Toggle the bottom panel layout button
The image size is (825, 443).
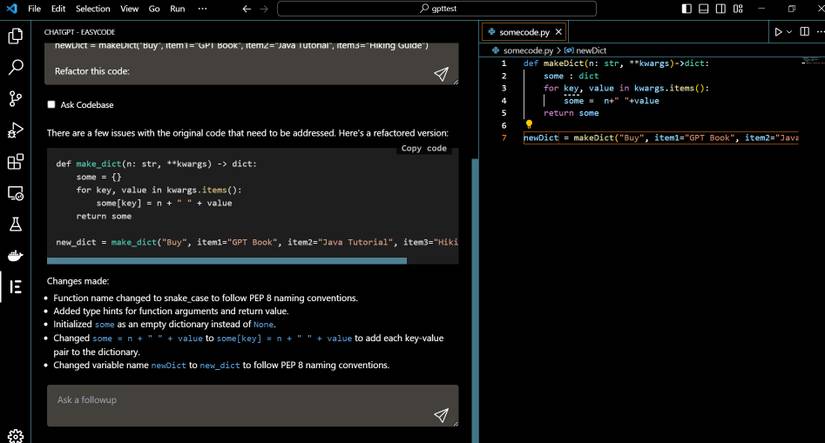click(x=703, y=9)
